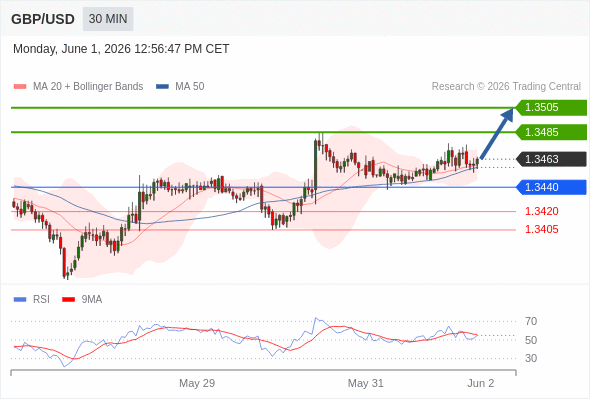Select the 1.3463 current price tag
590x400 pixels.
551,159
